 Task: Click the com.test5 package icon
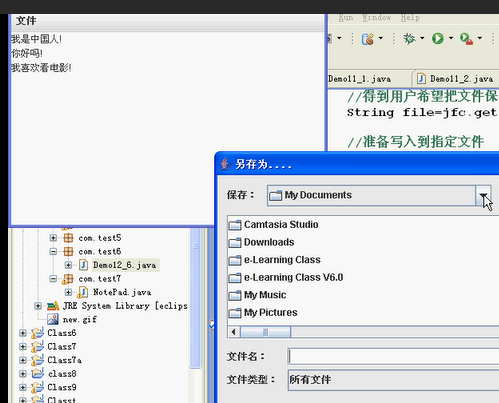click(68, 238)
